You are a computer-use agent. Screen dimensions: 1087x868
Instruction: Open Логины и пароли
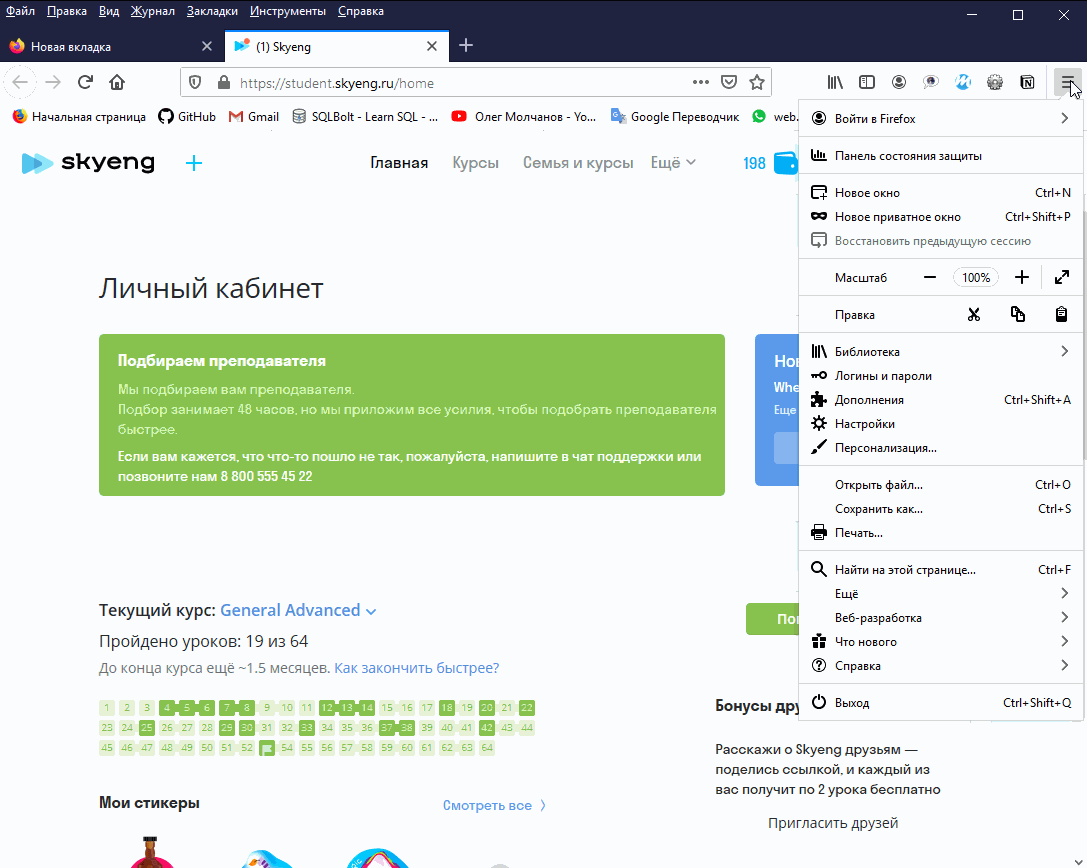(941, 376)
